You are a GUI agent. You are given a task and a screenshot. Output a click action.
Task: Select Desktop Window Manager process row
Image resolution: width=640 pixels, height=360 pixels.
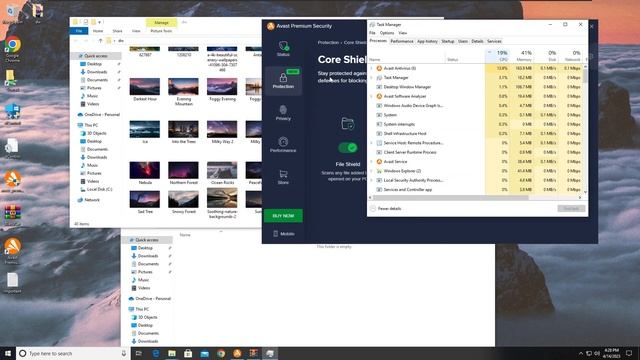477,87
